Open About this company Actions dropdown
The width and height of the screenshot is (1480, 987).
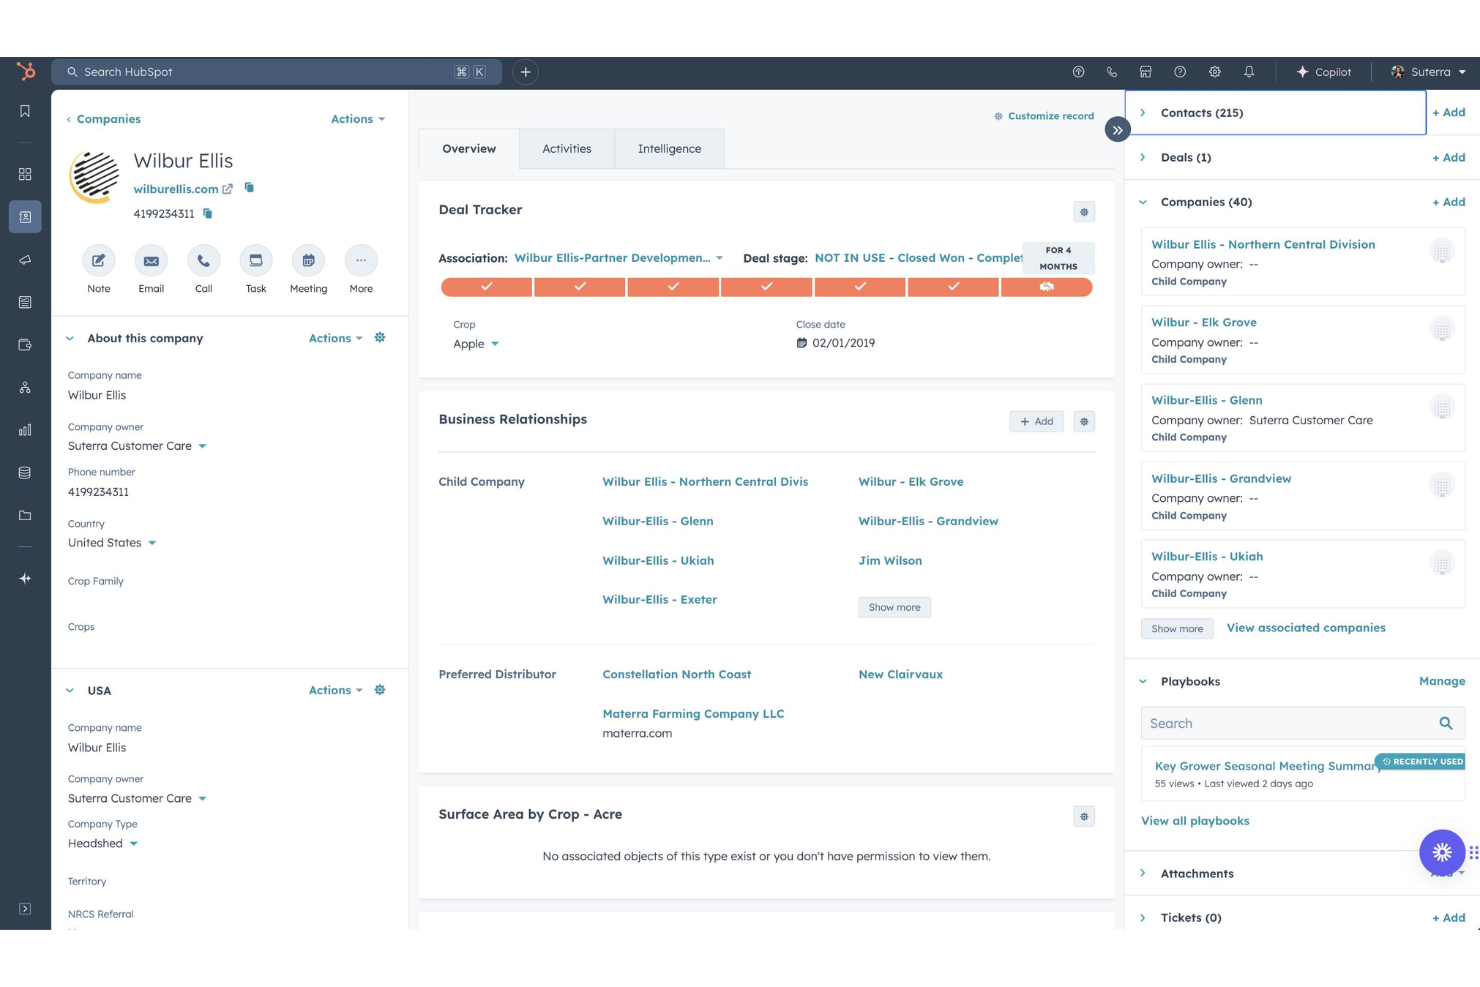point(336,338)
